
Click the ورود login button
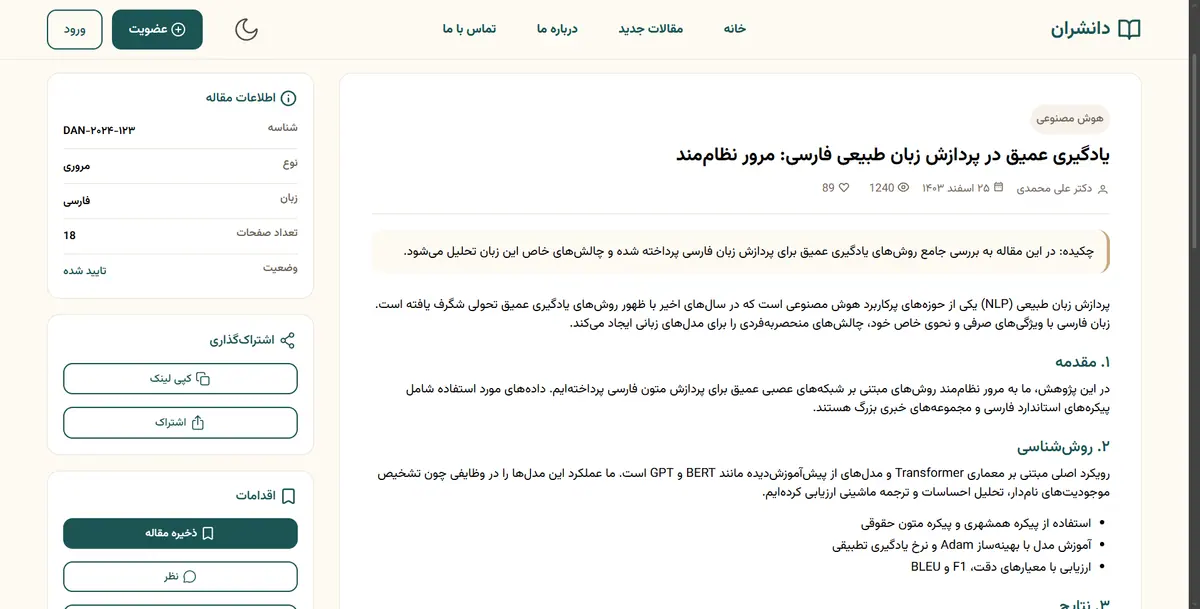74,29
